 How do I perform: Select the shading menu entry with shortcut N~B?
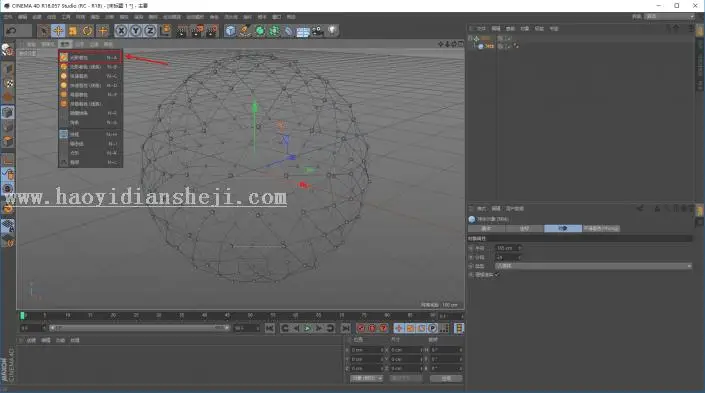point(90,67)
